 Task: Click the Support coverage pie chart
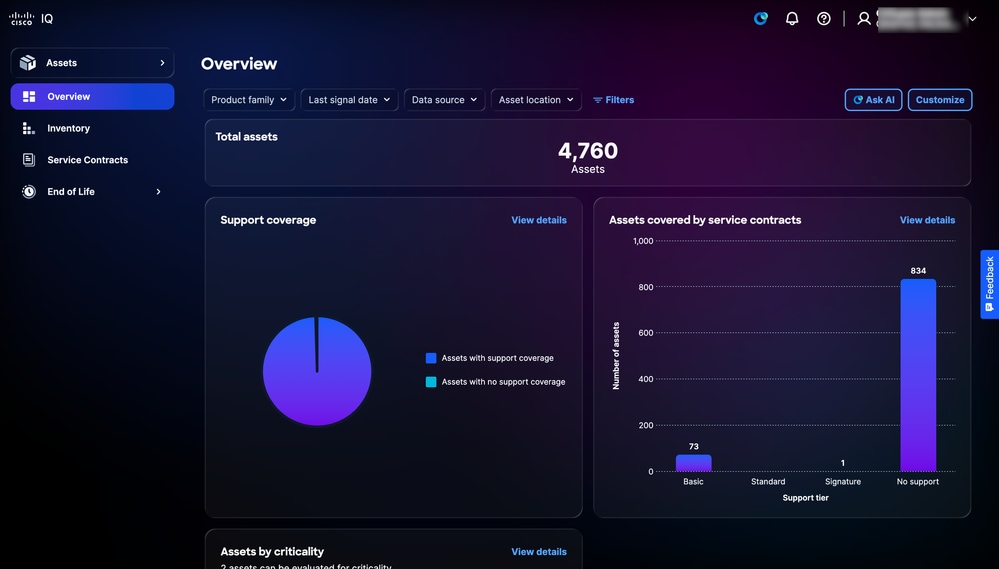pos(317,371)
